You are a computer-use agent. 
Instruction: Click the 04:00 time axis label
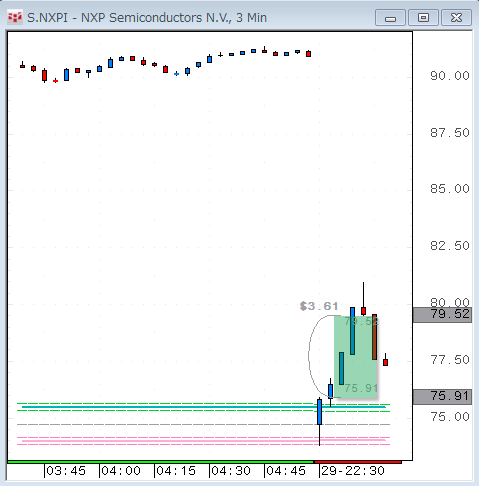click(121, 471)
